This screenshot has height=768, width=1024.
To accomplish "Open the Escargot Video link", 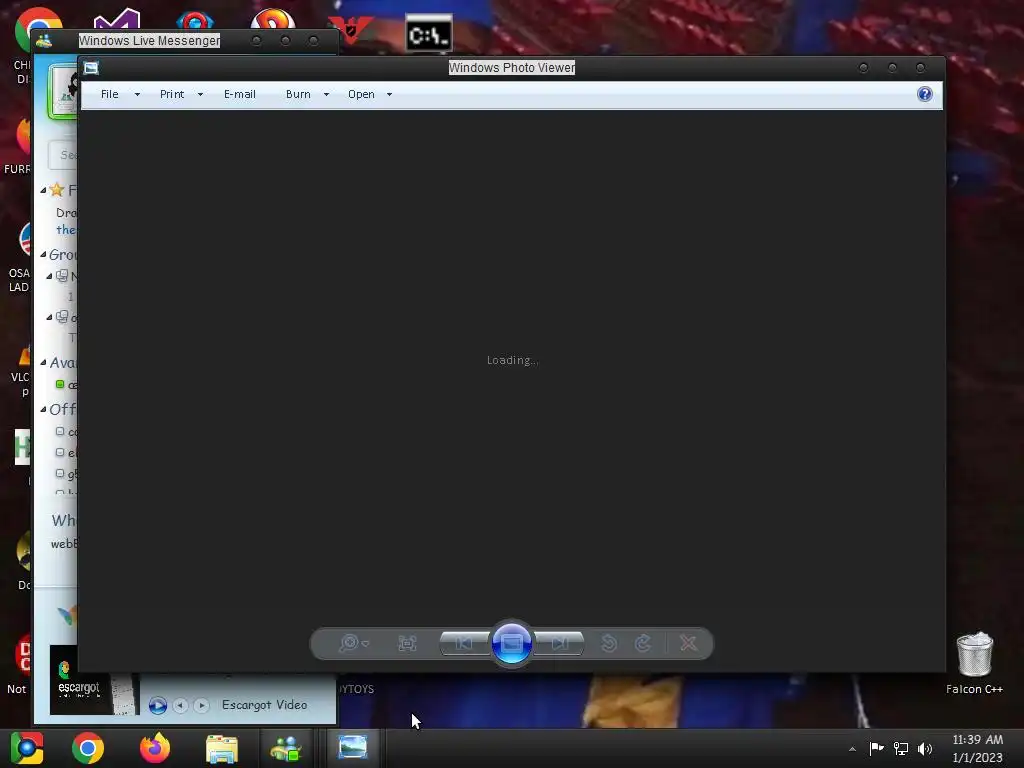I will tap(264, 705).
